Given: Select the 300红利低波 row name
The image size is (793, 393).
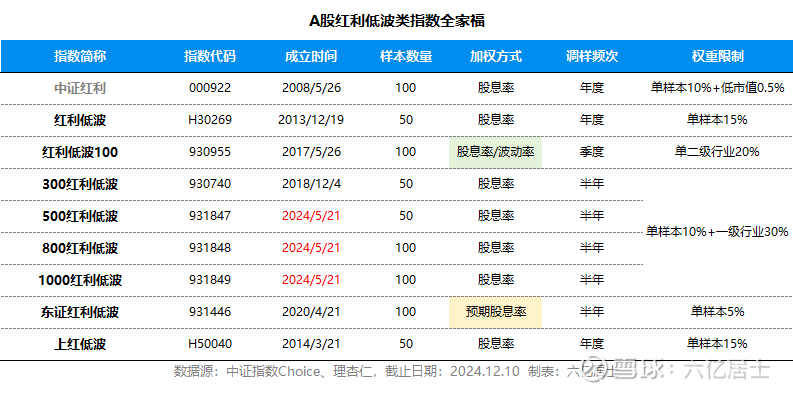Looking at the screenshot, I should coord(80,184).
